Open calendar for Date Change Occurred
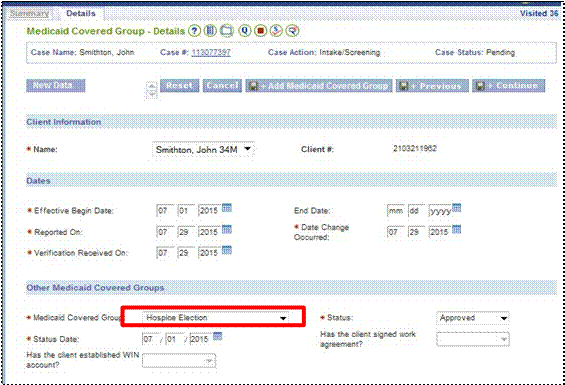The image size is (565, 385). pos(457,229)
